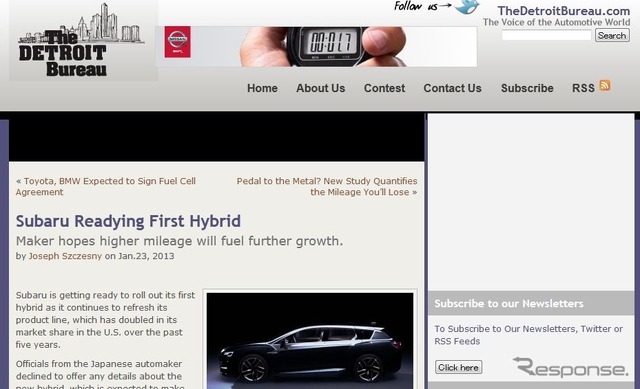640x389 pixels.
Task: Click the Twitter bird icon
Action: (x=467, y=7)
